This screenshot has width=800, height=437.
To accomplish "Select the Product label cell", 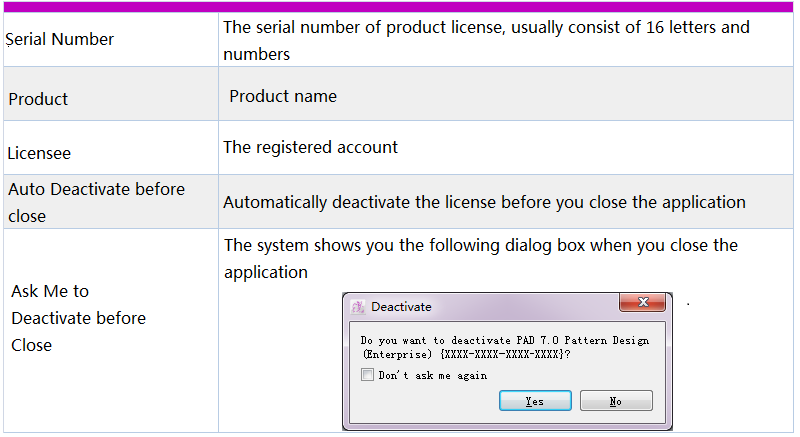I will pyautogui.click(x=39, y=99).
